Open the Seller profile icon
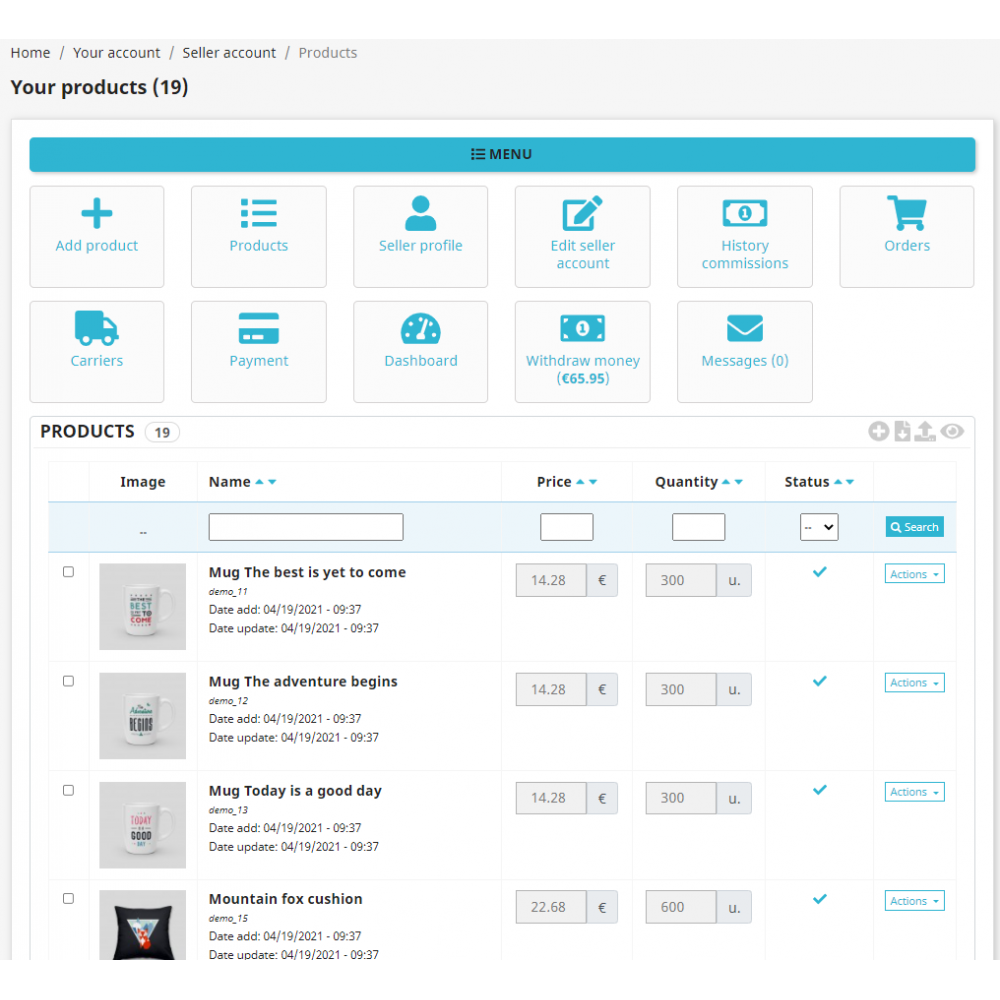The height and width of the screenshot is (1000, 1000). coord(420,212)
